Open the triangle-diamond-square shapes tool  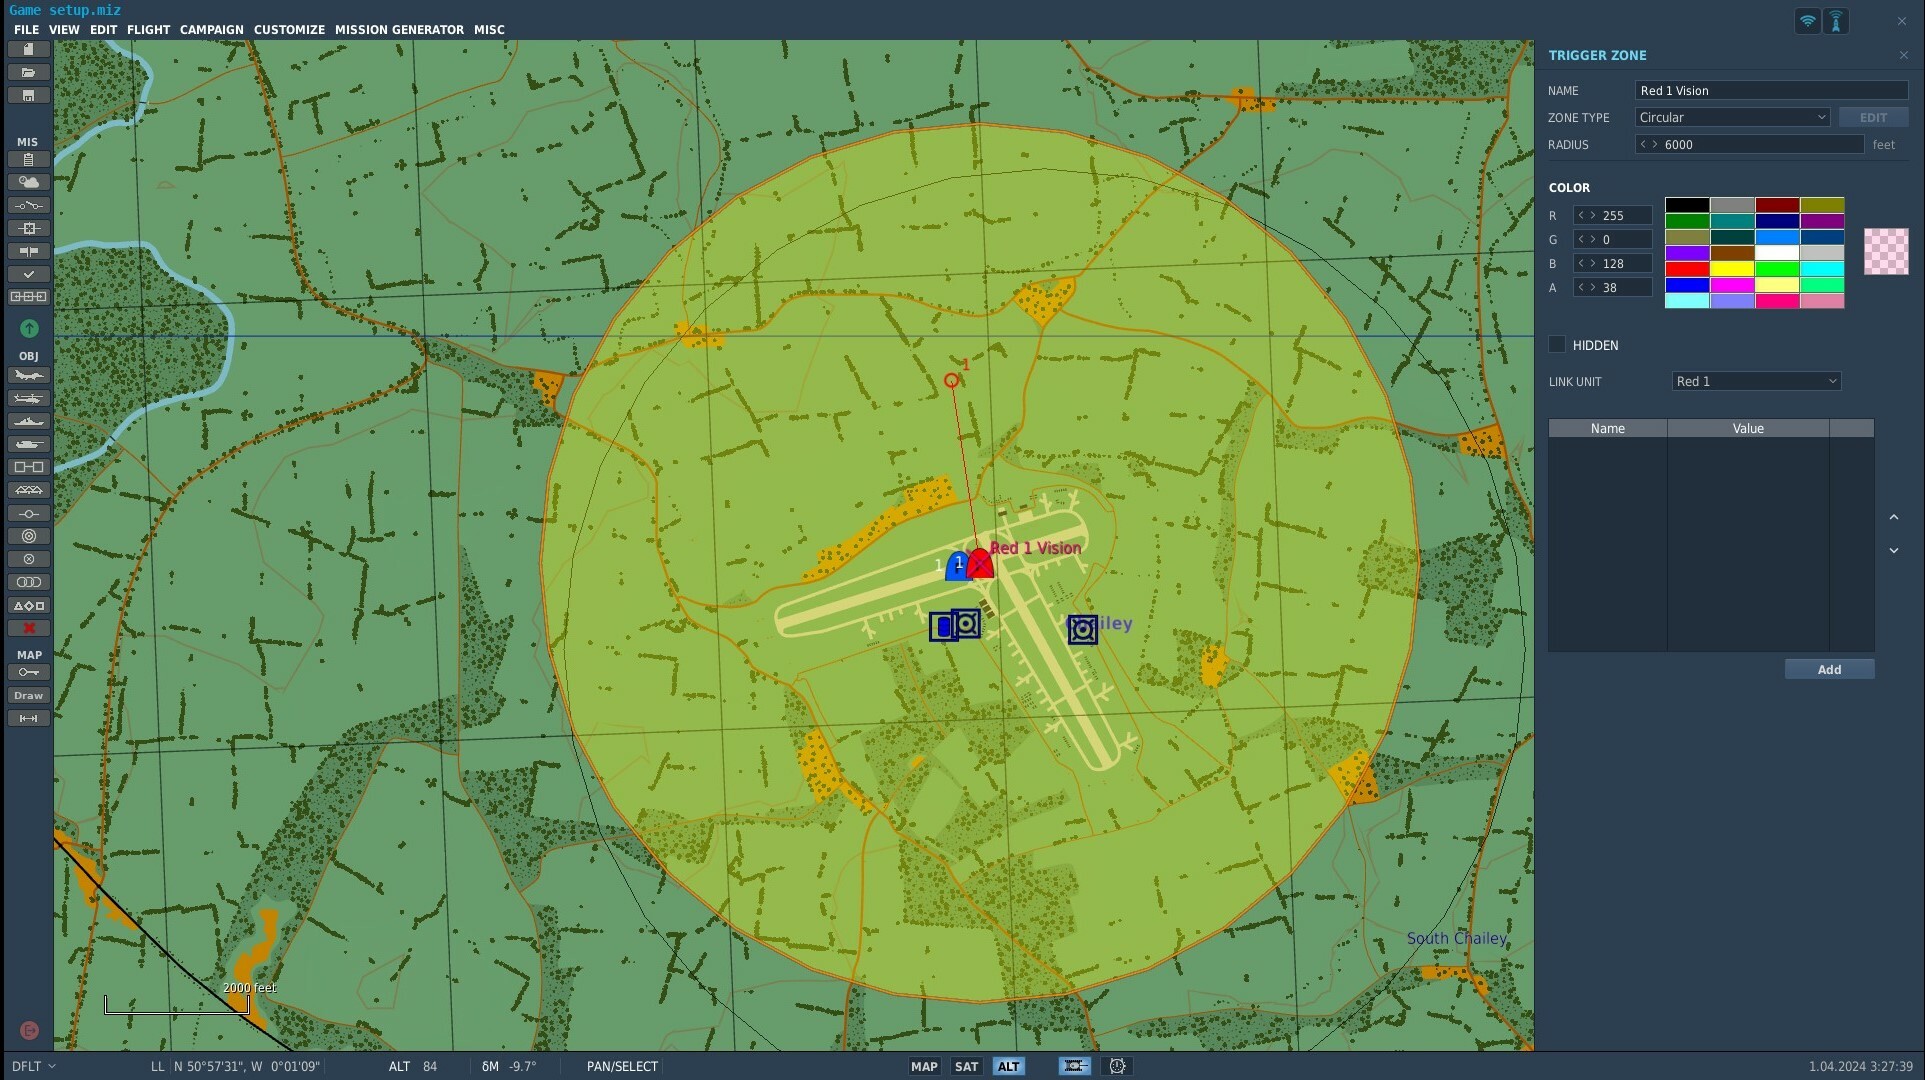pos(28,605)
